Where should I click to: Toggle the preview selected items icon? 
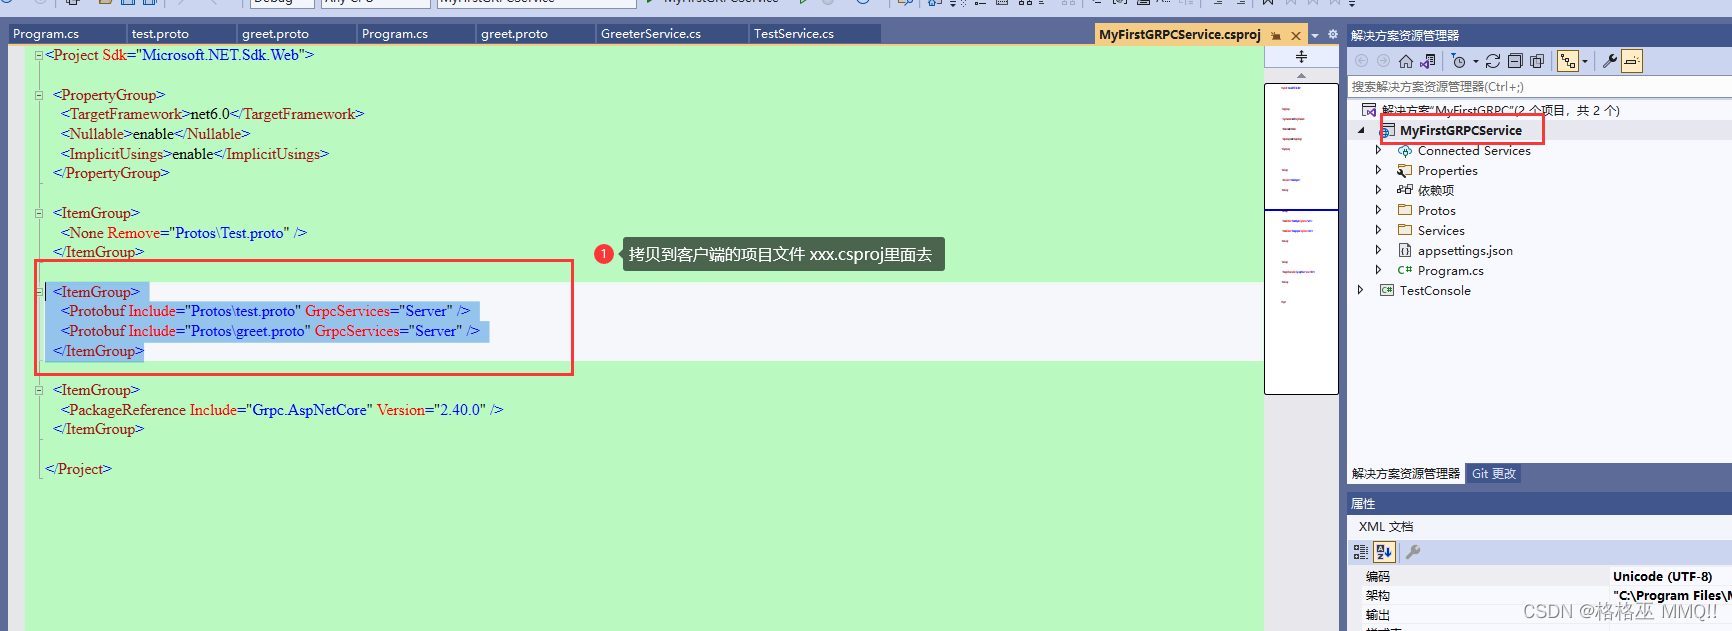tap(1632, 61)
